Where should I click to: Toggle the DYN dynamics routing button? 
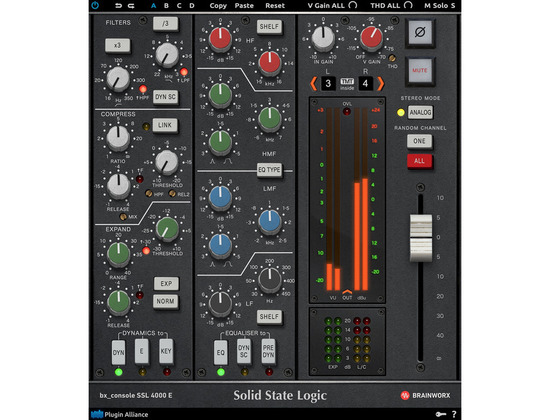(119, 352)
